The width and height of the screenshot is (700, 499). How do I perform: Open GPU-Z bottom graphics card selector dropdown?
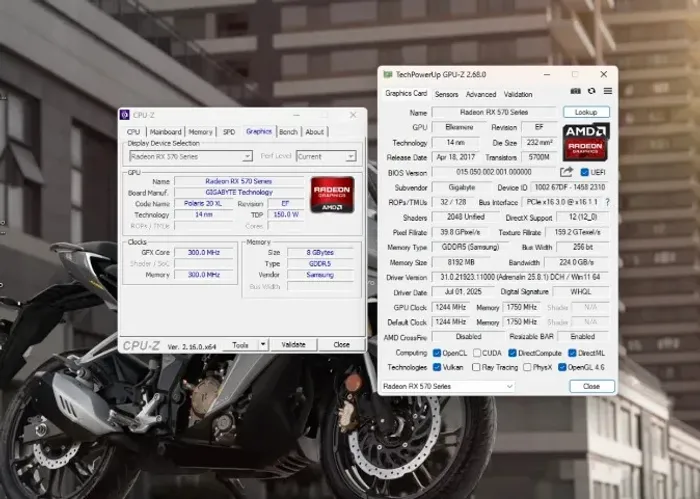pos(448,387)
